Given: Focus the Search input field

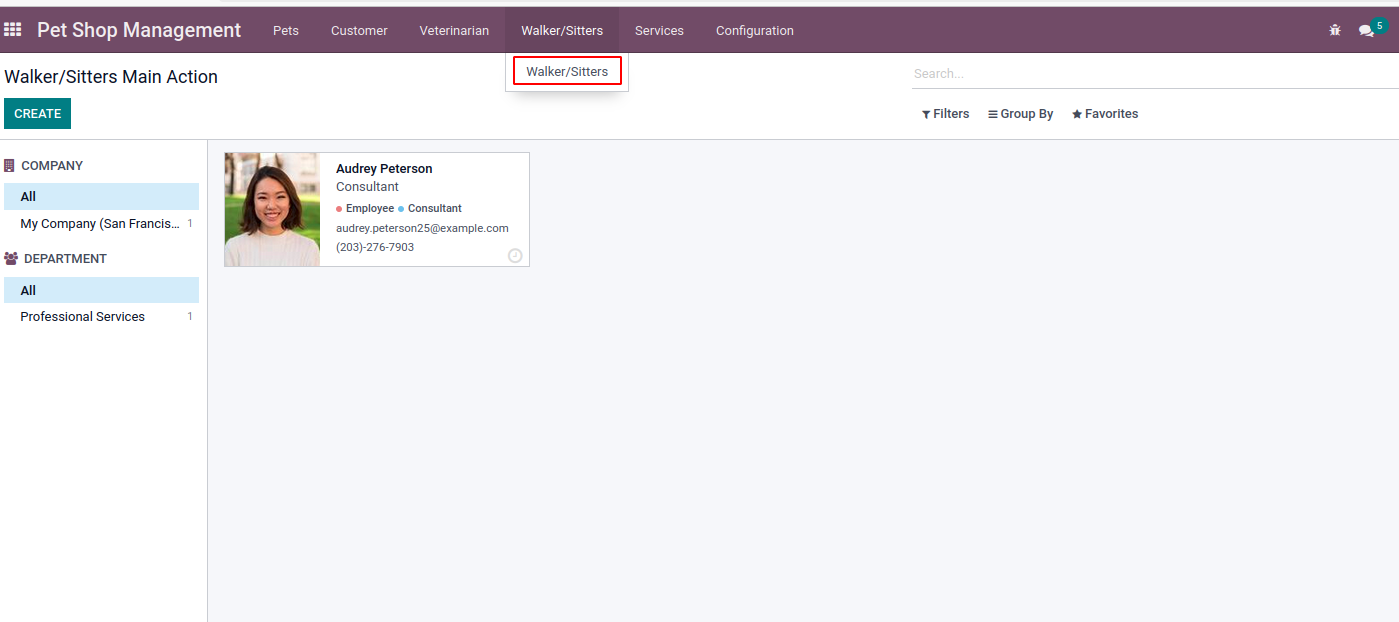Looking at the screenshot, I should tap(1155, 74).
